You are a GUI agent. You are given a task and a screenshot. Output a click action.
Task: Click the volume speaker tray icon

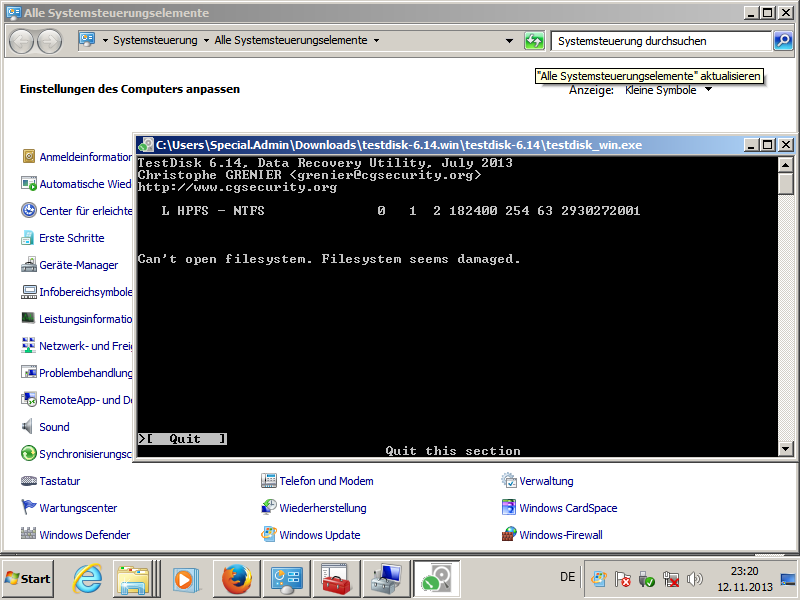point(694,579)
